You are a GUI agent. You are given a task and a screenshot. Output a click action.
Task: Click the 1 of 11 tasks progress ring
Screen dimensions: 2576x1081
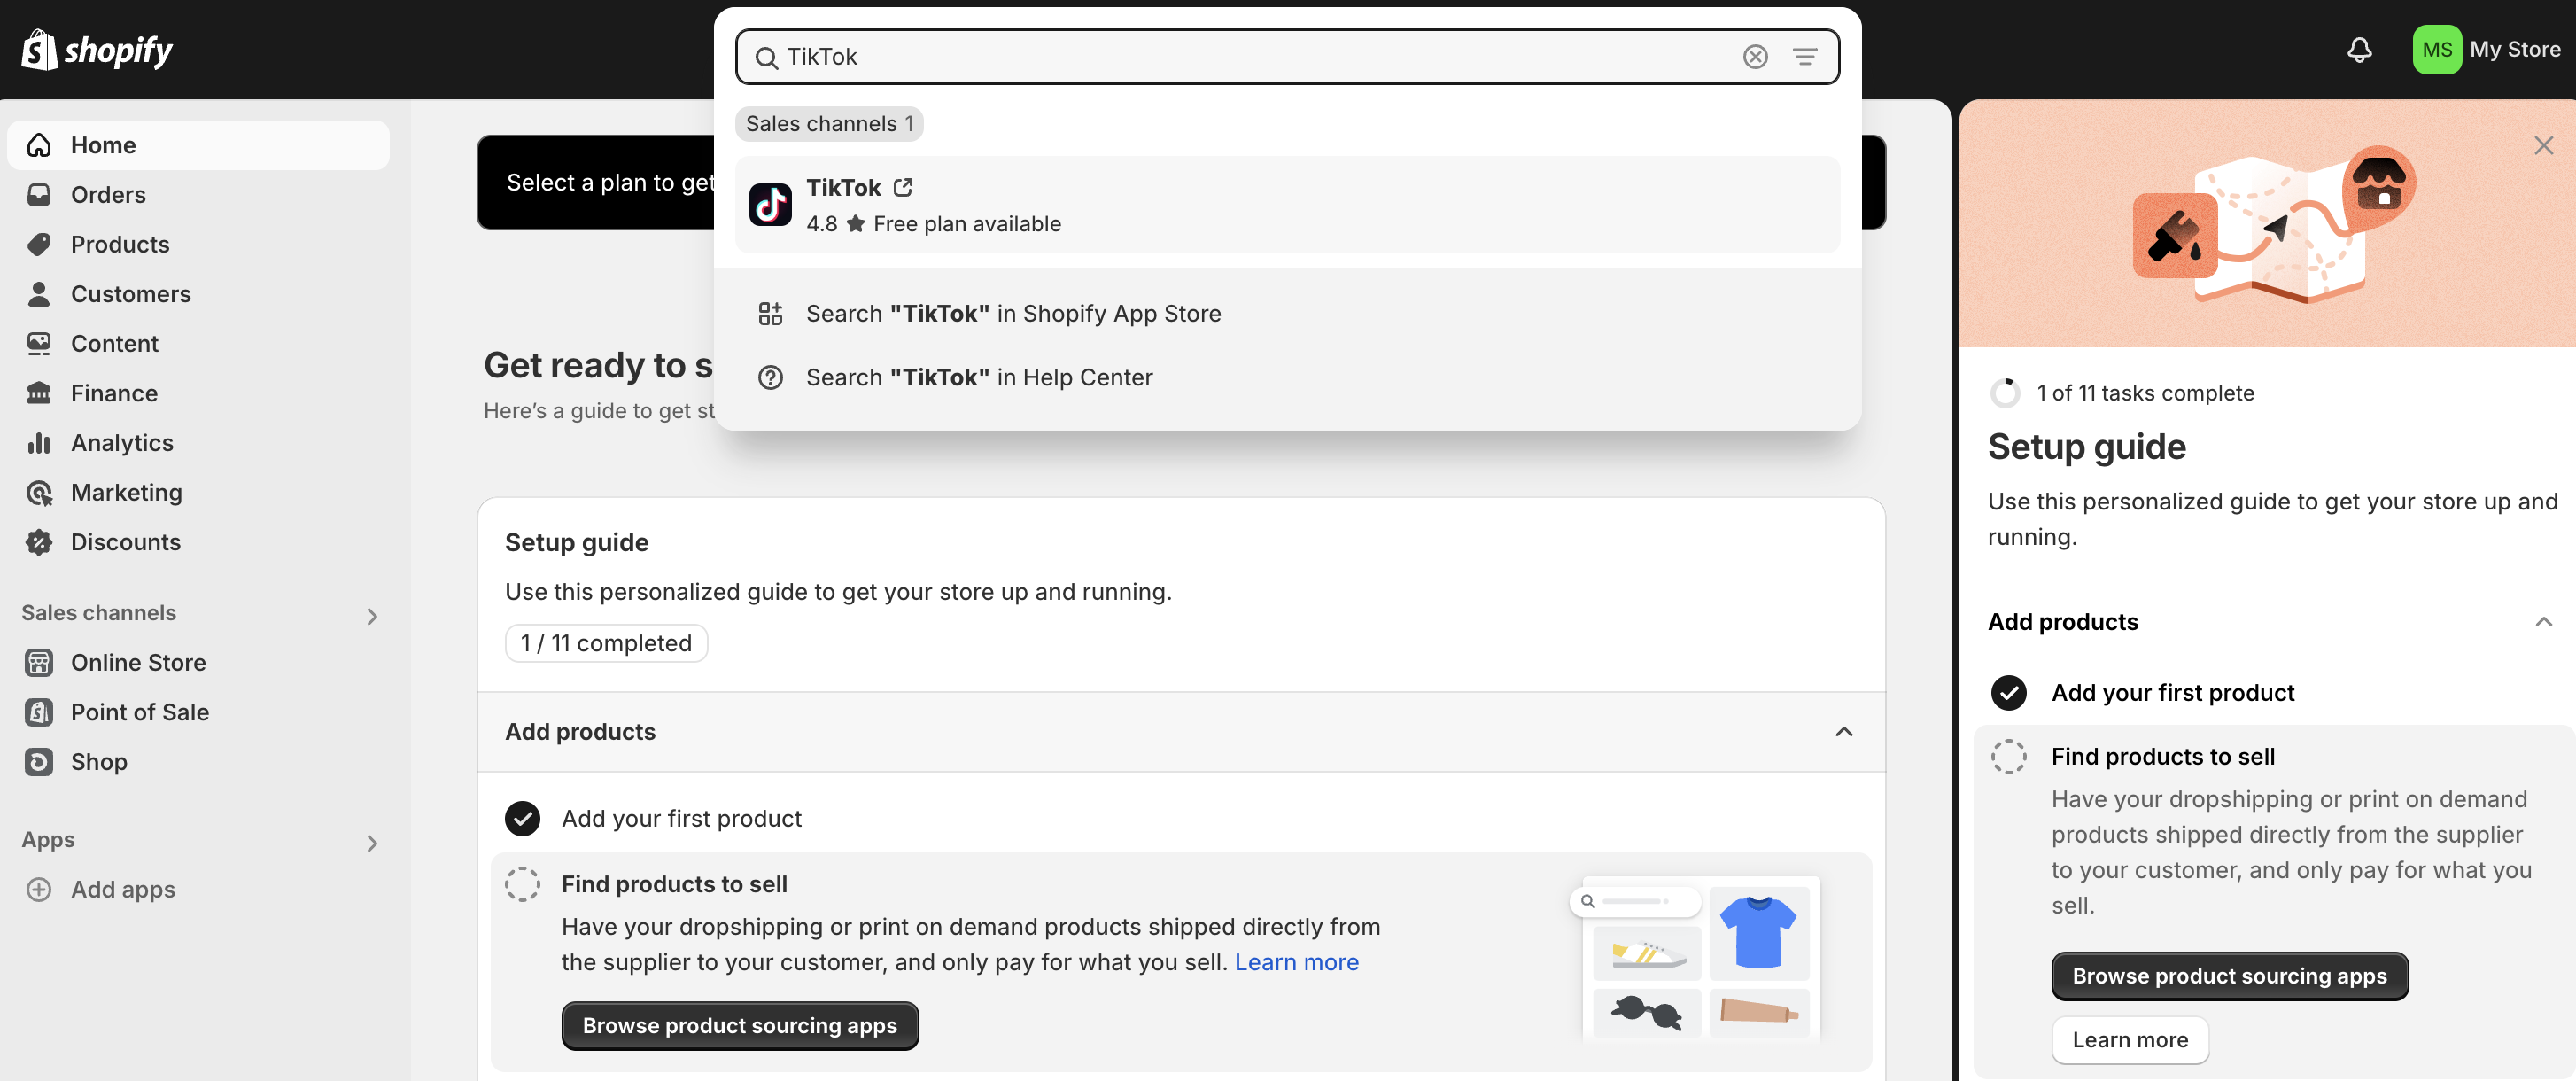tap(2005, 392)
